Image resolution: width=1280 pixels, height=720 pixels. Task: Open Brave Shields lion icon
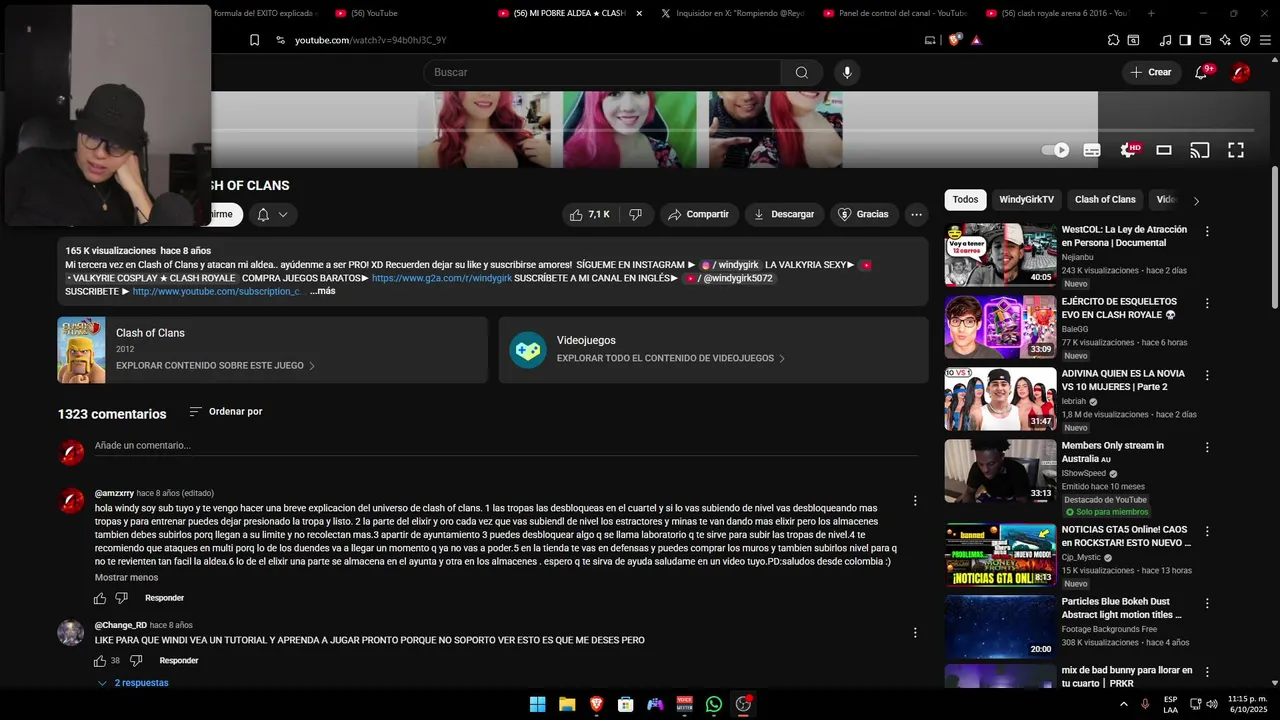point(954,40)
